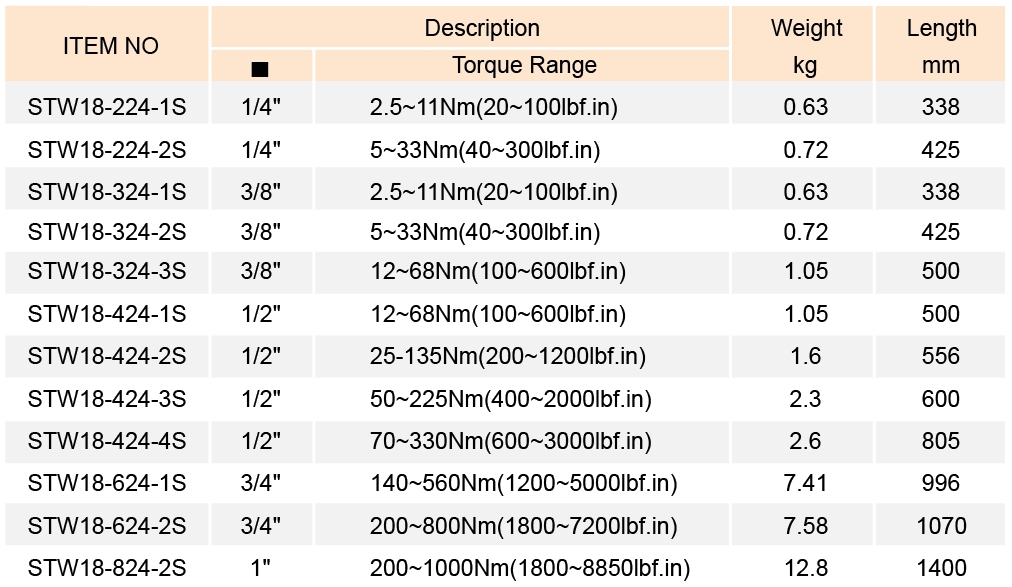1012x587 pixels.
Task: Click the black square drive size icon
Action: (x=261, y=69)
